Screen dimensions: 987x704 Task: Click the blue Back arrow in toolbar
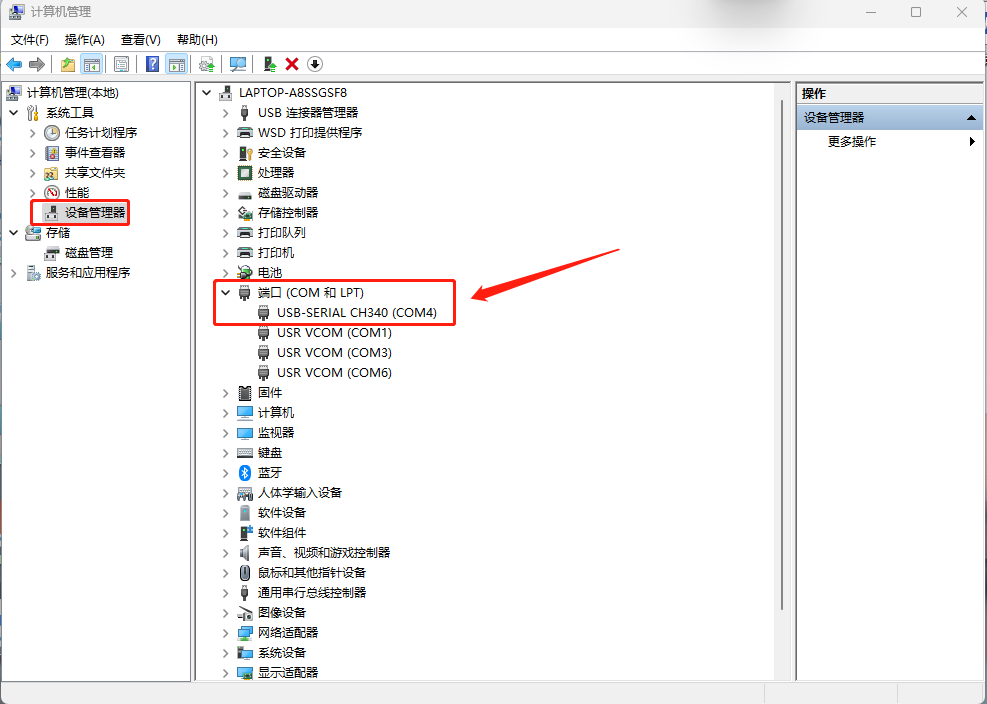pos(14,64)
